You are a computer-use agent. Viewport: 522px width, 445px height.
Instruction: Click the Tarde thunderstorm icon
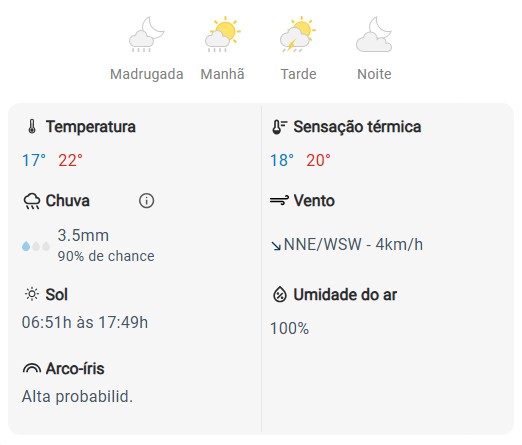298,34
